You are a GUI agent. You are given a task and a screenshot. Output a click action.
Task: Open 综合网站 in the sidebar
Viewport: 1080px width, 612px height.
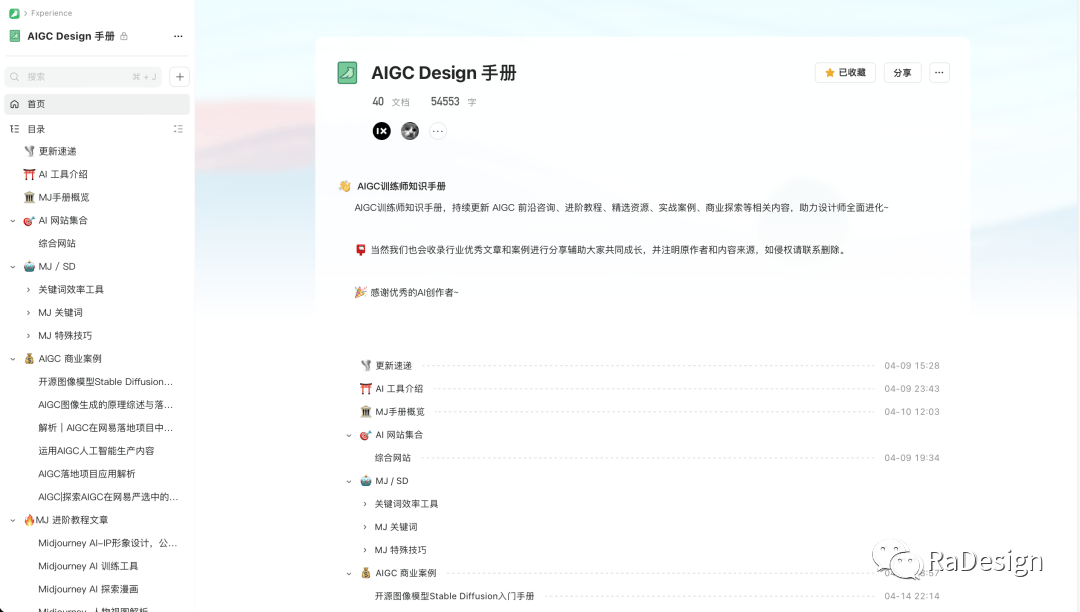coord(57,244)
